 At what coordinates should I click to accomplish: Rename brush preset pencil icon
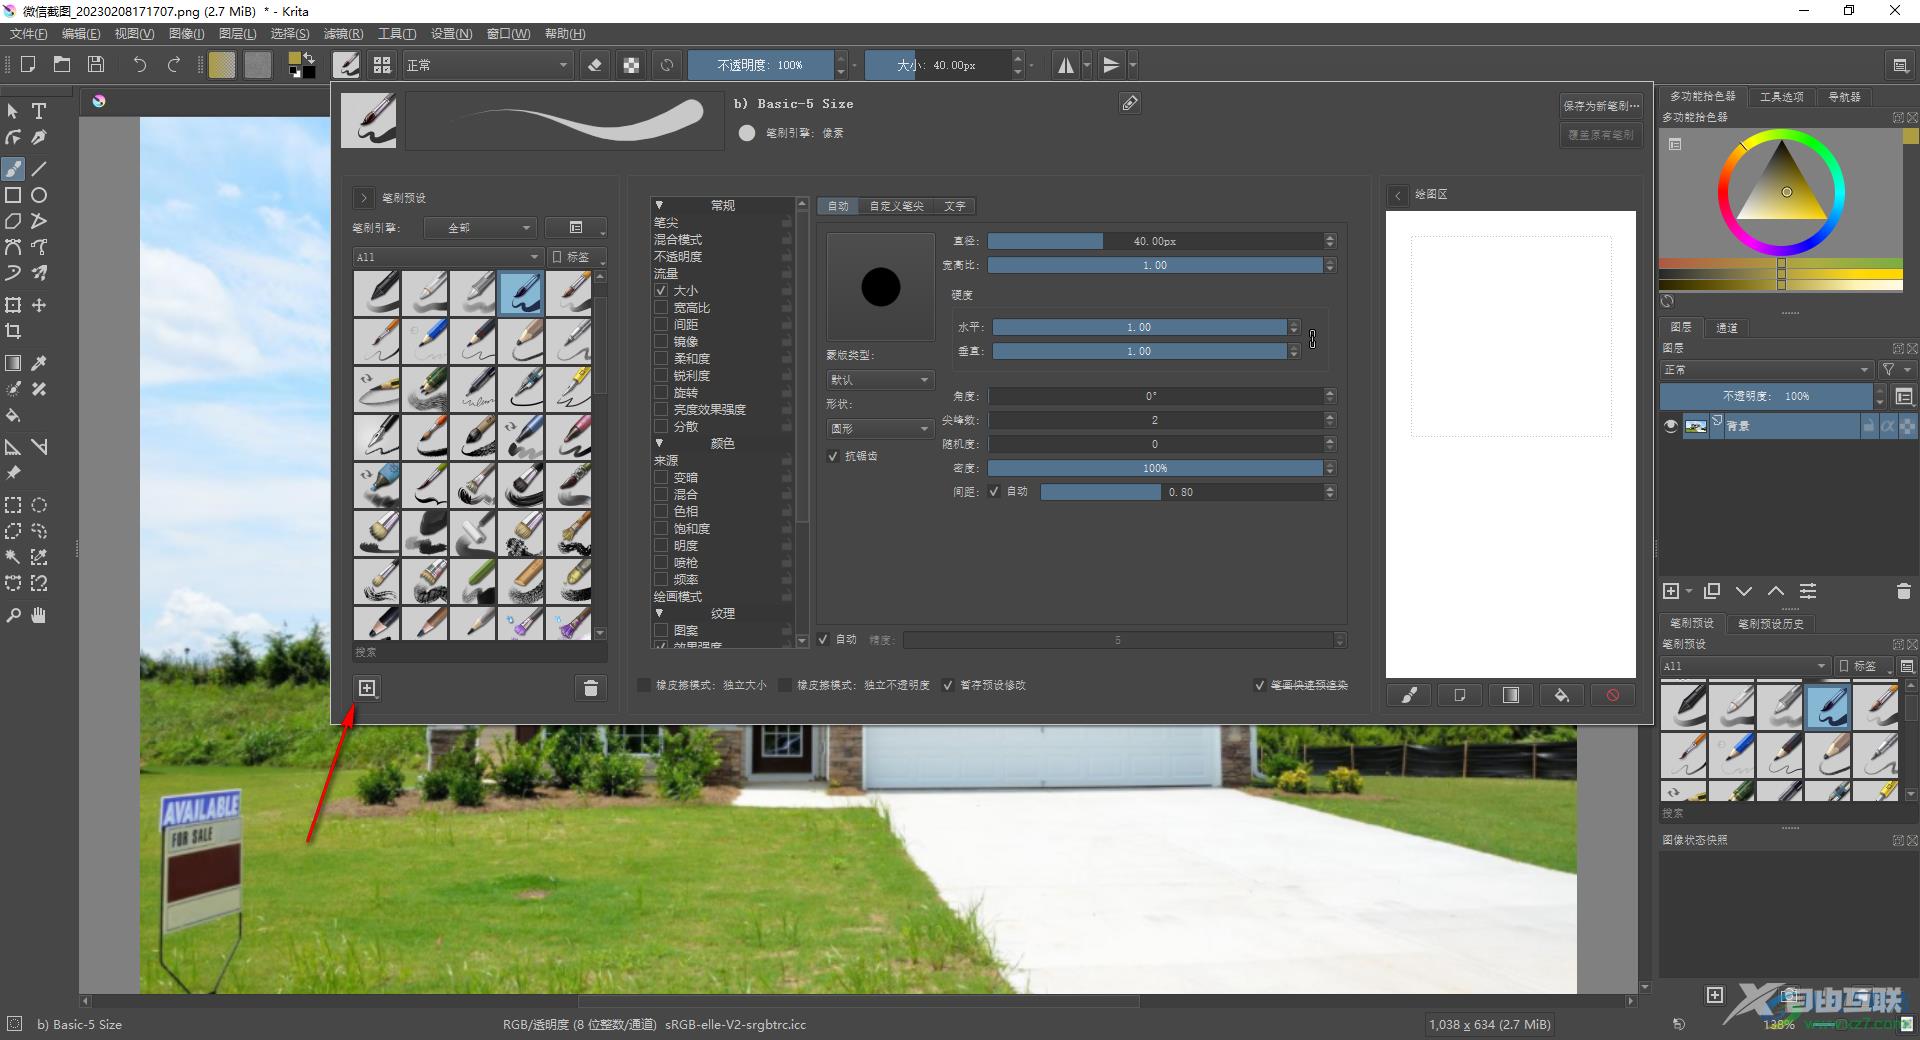point(1130,103)
